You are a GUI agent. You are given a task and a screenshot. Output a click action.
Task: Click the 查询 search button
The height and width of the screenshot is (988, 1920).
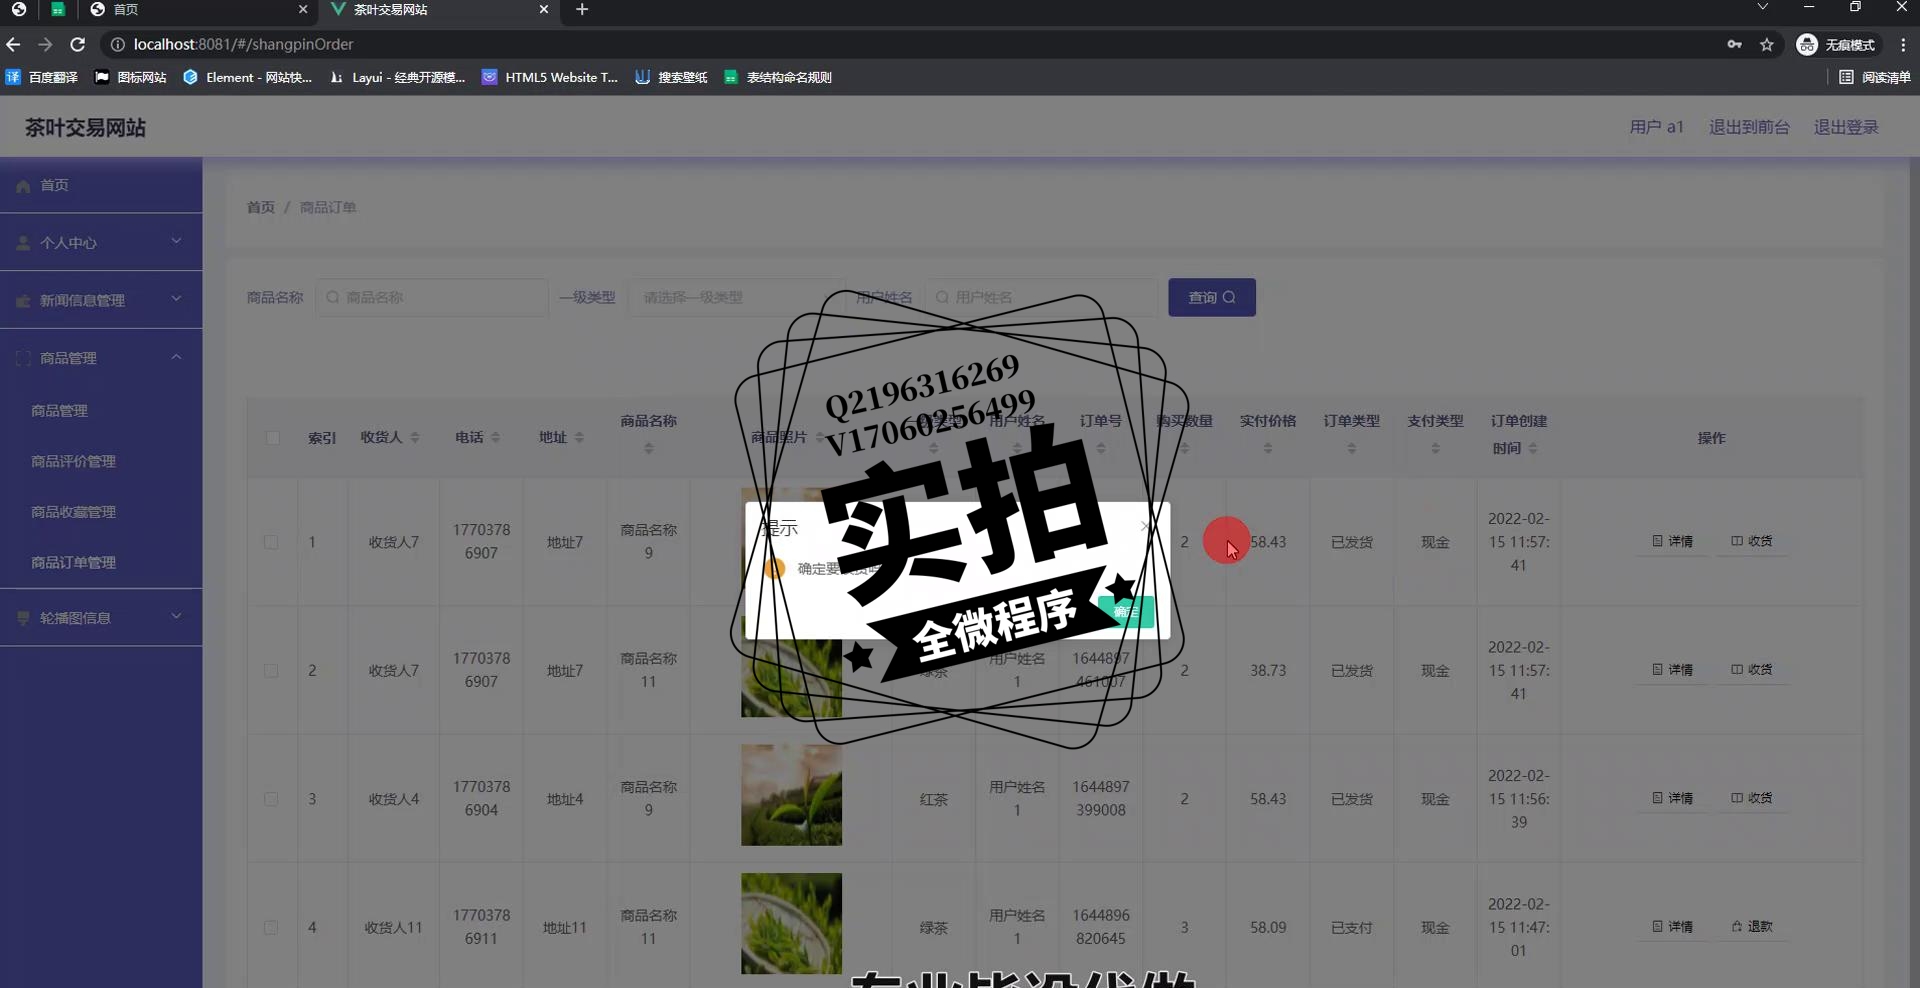click(1212, 297)
